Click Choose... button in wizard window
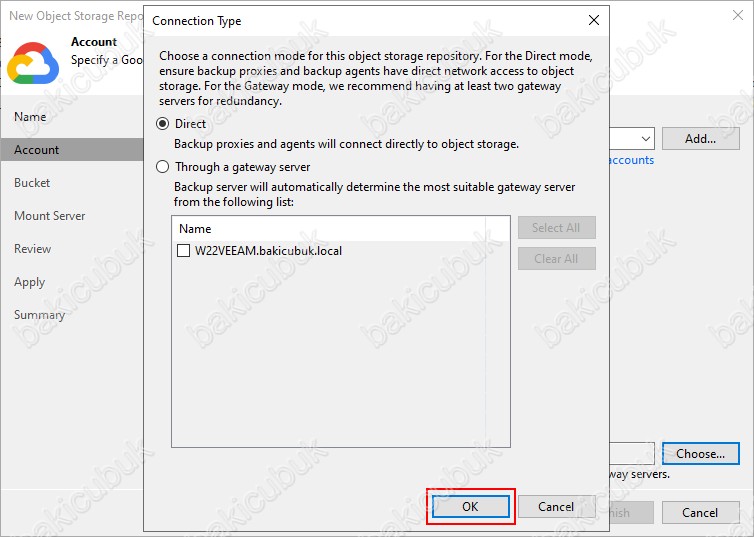The image size is (754, 537). 701,453
